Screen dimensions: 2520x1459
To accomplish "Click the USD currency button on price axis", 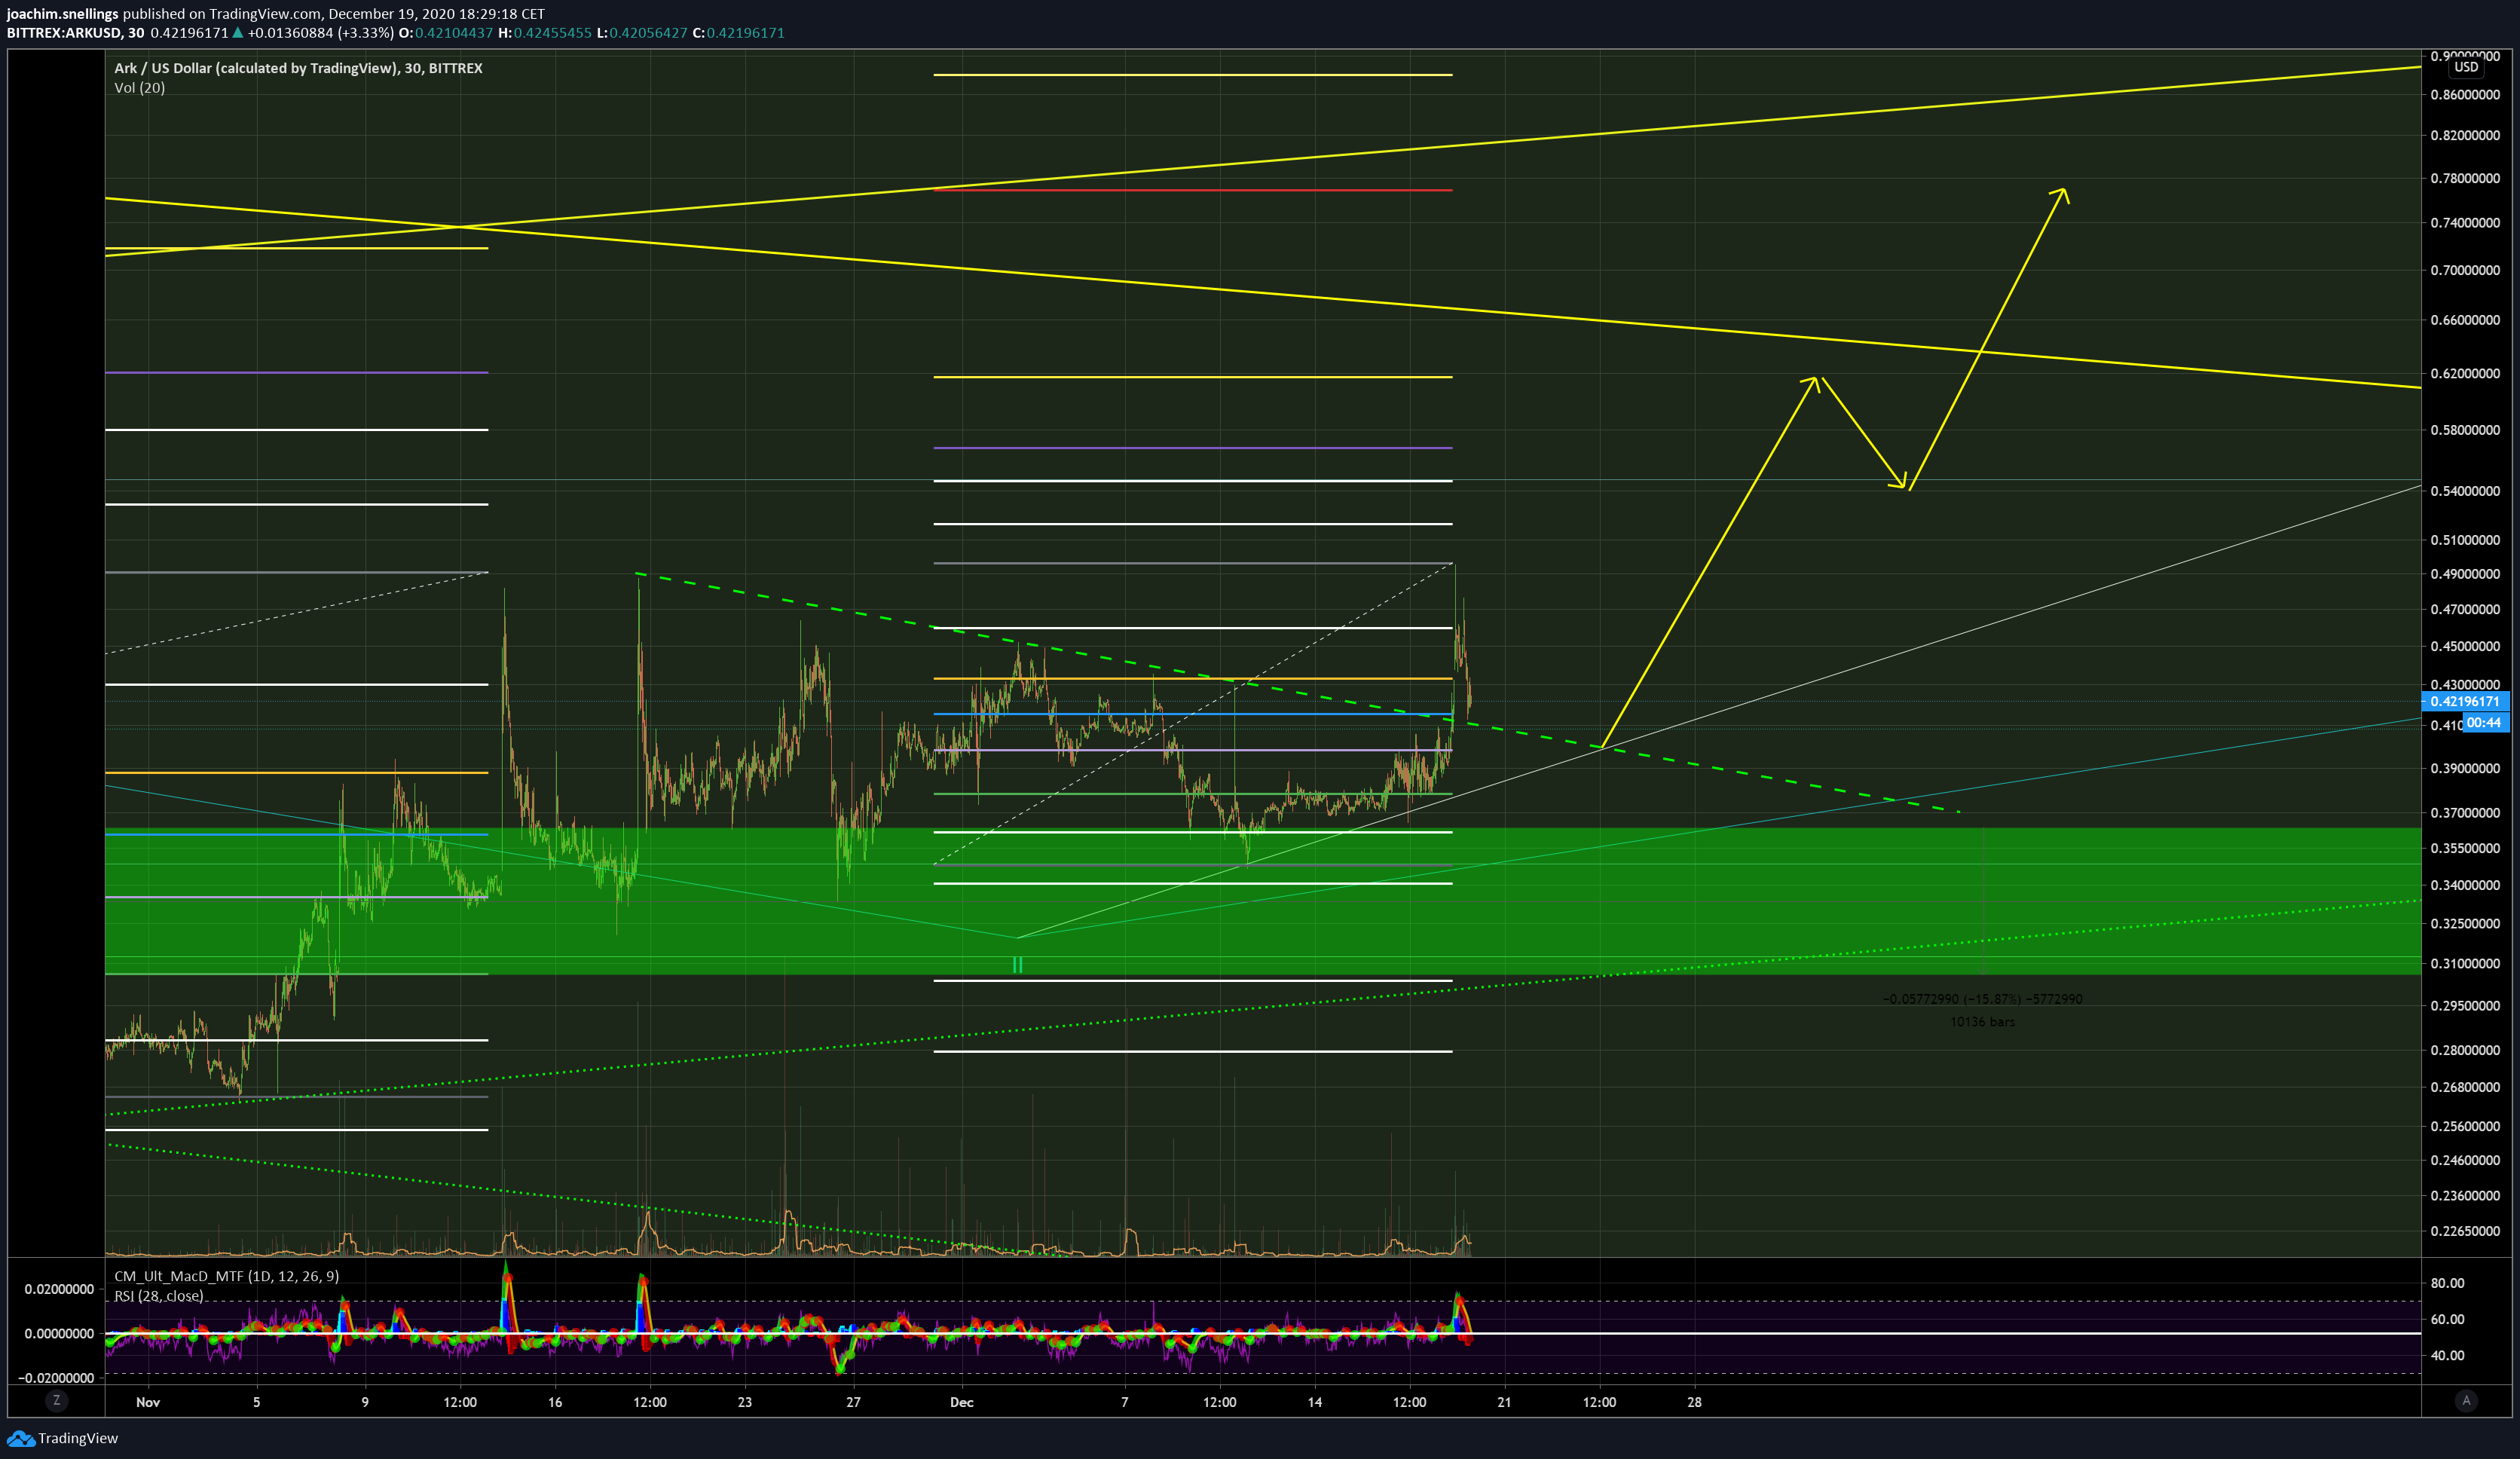I will 2466,67.
